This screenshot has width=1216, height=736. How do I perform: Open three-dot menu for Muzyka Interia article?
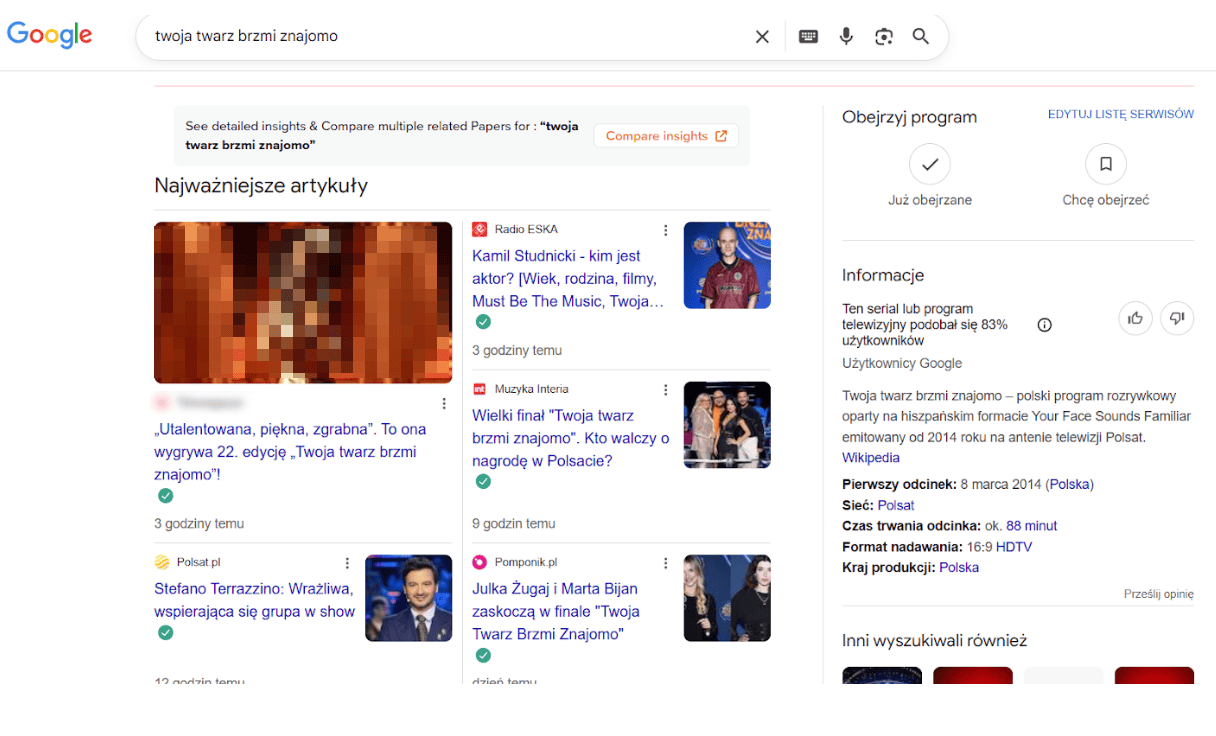[x=666, y=390]
